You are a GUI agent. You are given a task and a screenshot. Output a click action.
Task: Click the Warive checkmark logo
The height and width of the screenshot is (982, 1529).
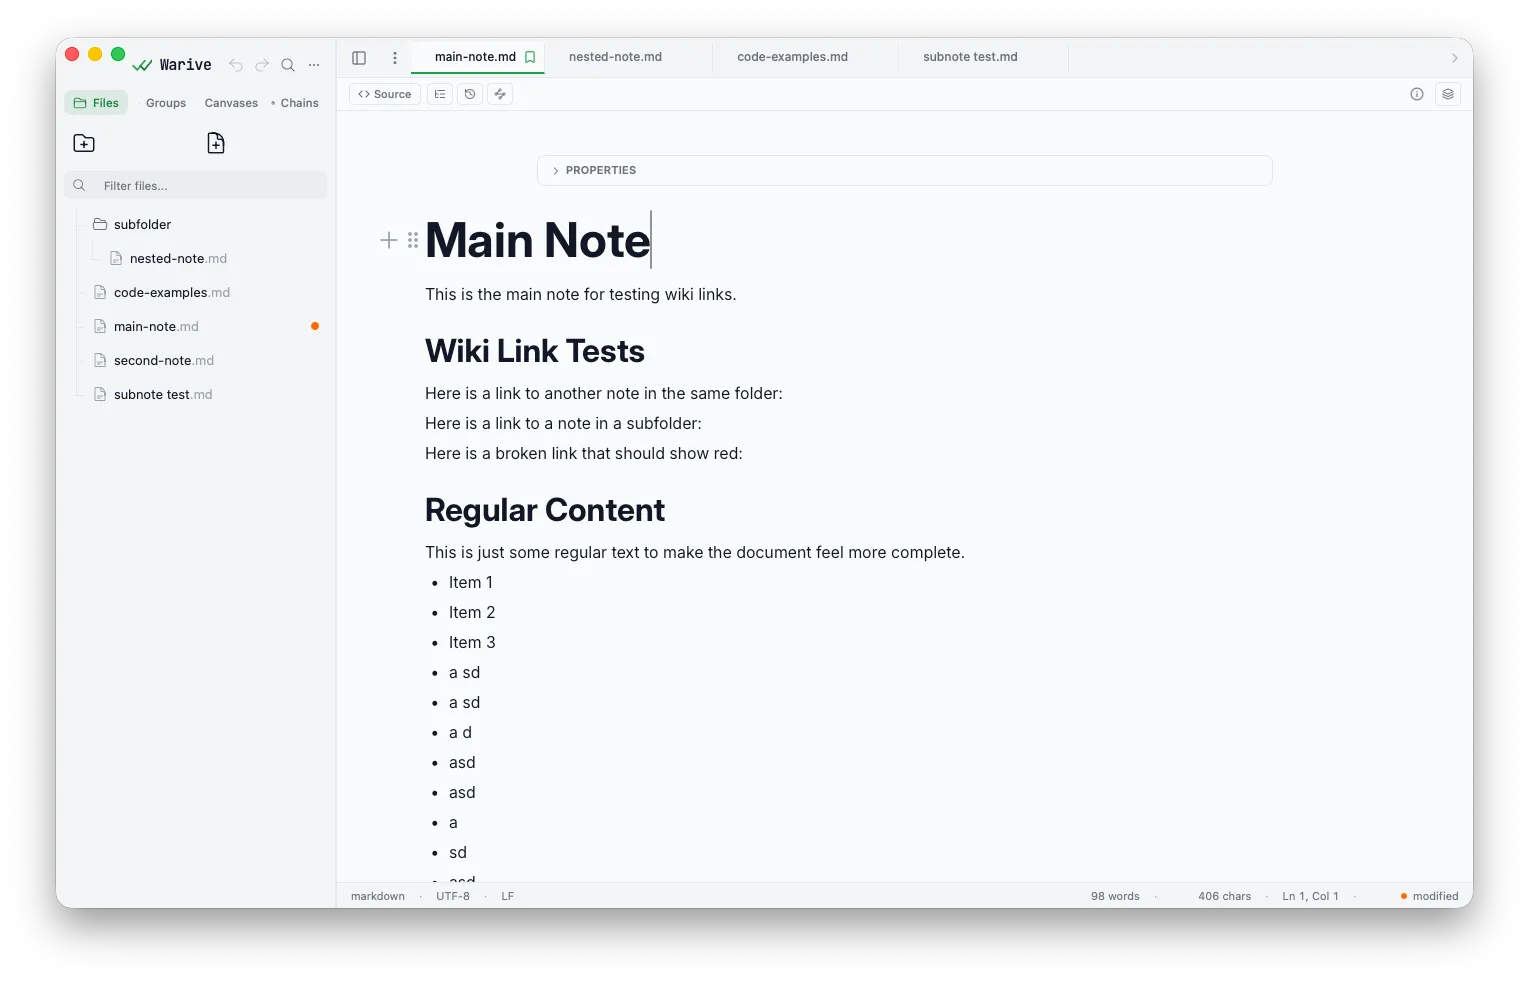point(142,65)
